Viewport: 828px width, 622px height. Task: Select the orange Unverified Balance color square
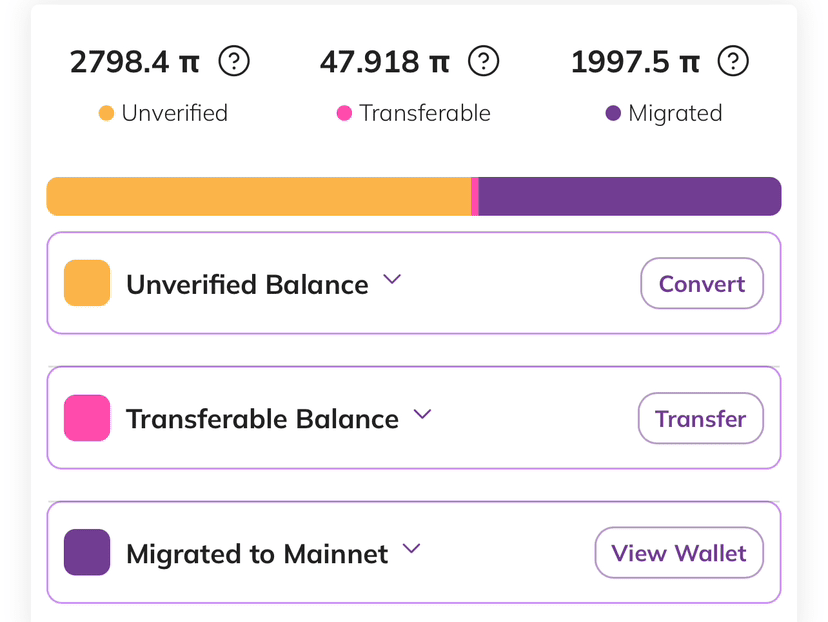point(87,283)
